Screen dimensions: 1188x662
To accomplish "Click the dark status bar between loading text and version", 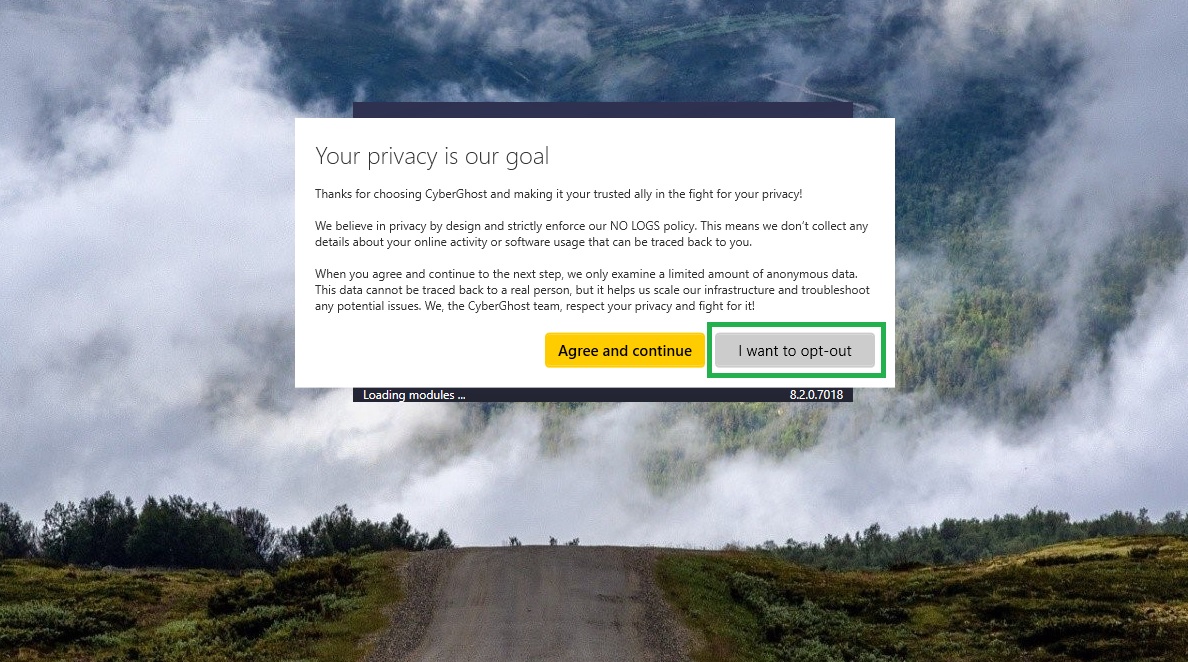I will (x=627, y=395).
